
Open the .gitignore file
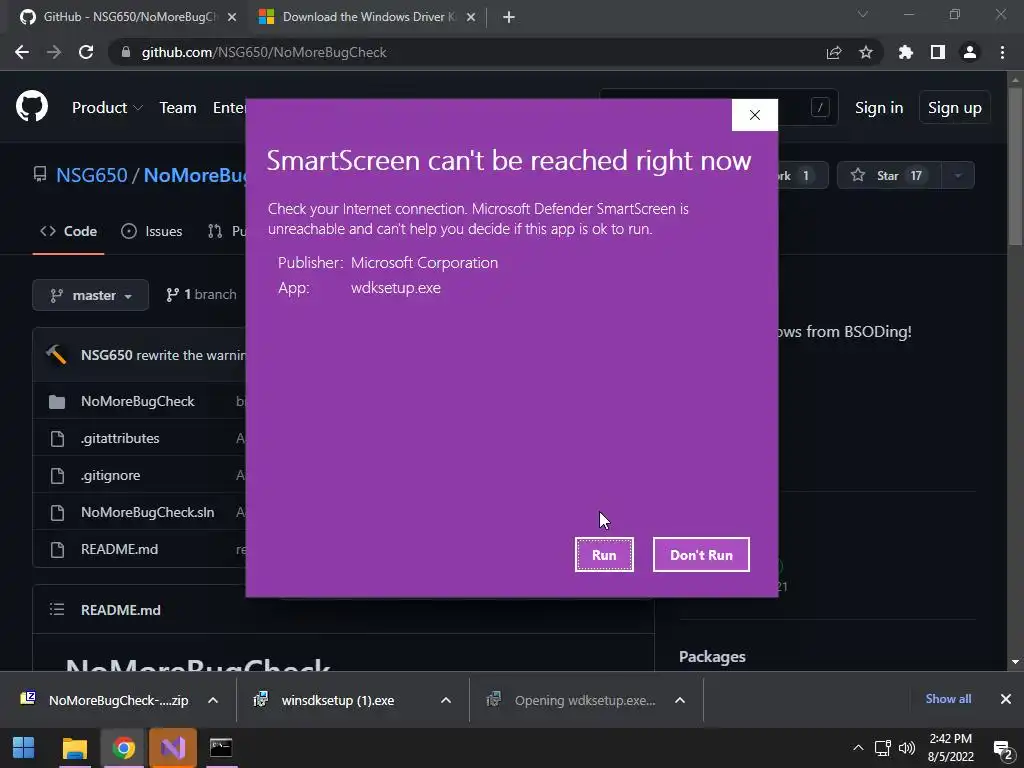110,475
